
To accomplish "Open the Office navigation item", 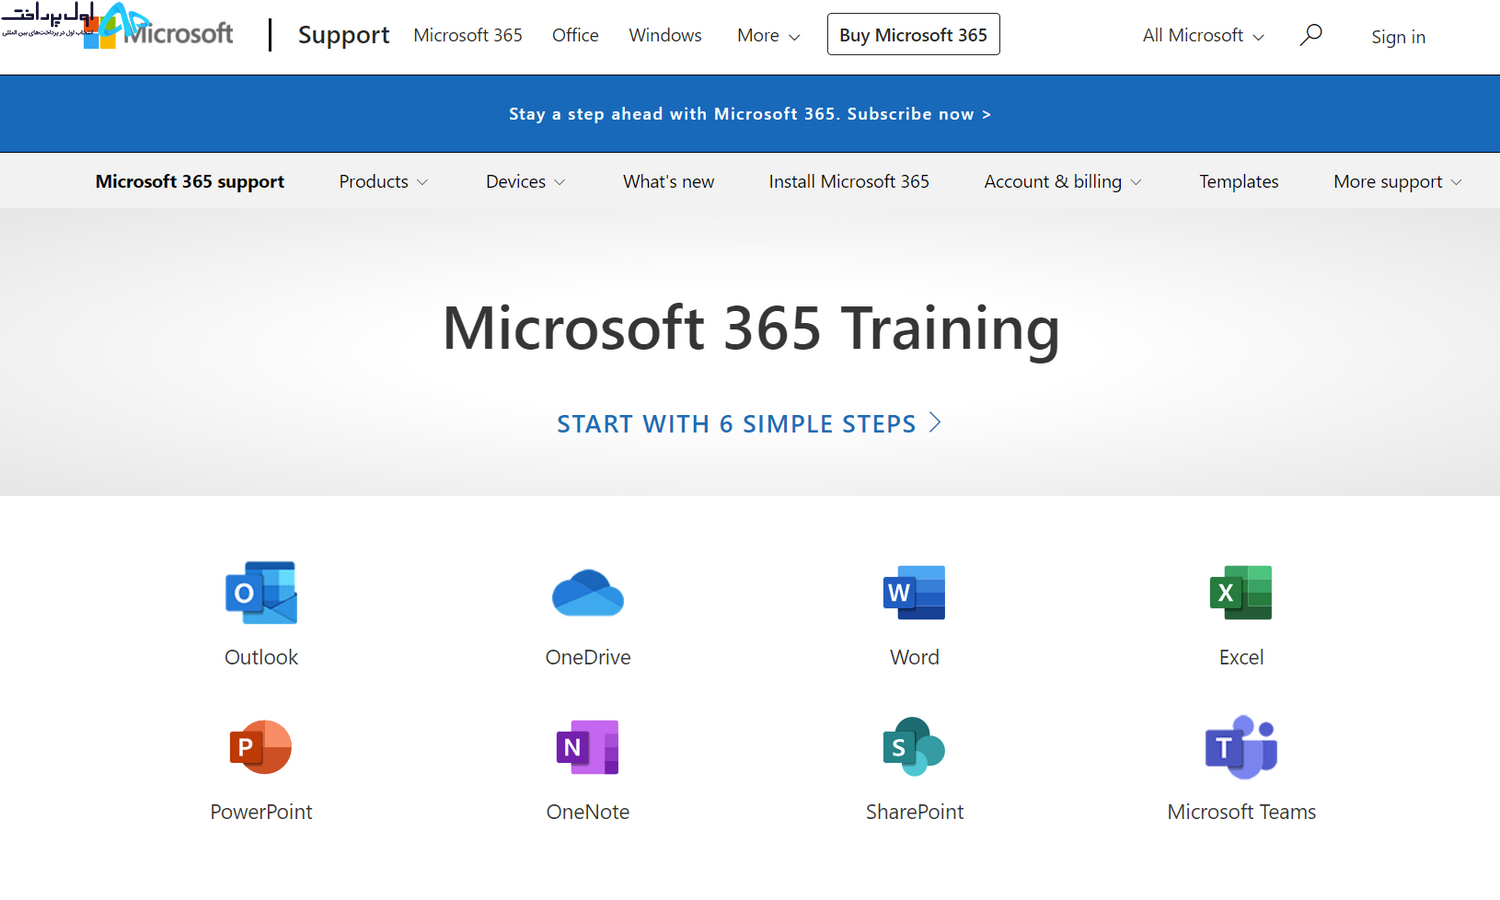I will click(x=575, y=35).
